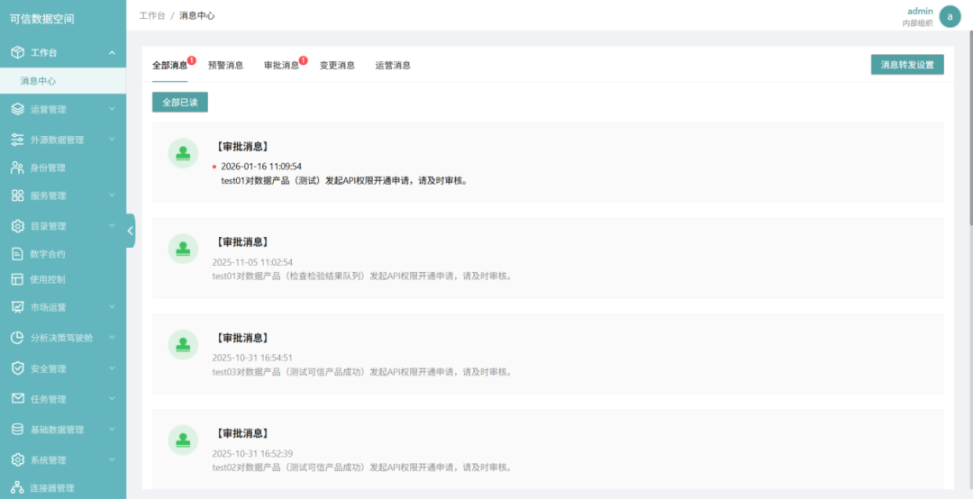The width and height of the screenshot is (973, 499).
Task: Click stamp icon of 2026-01-16 approval message
Action: coord(183,153)
